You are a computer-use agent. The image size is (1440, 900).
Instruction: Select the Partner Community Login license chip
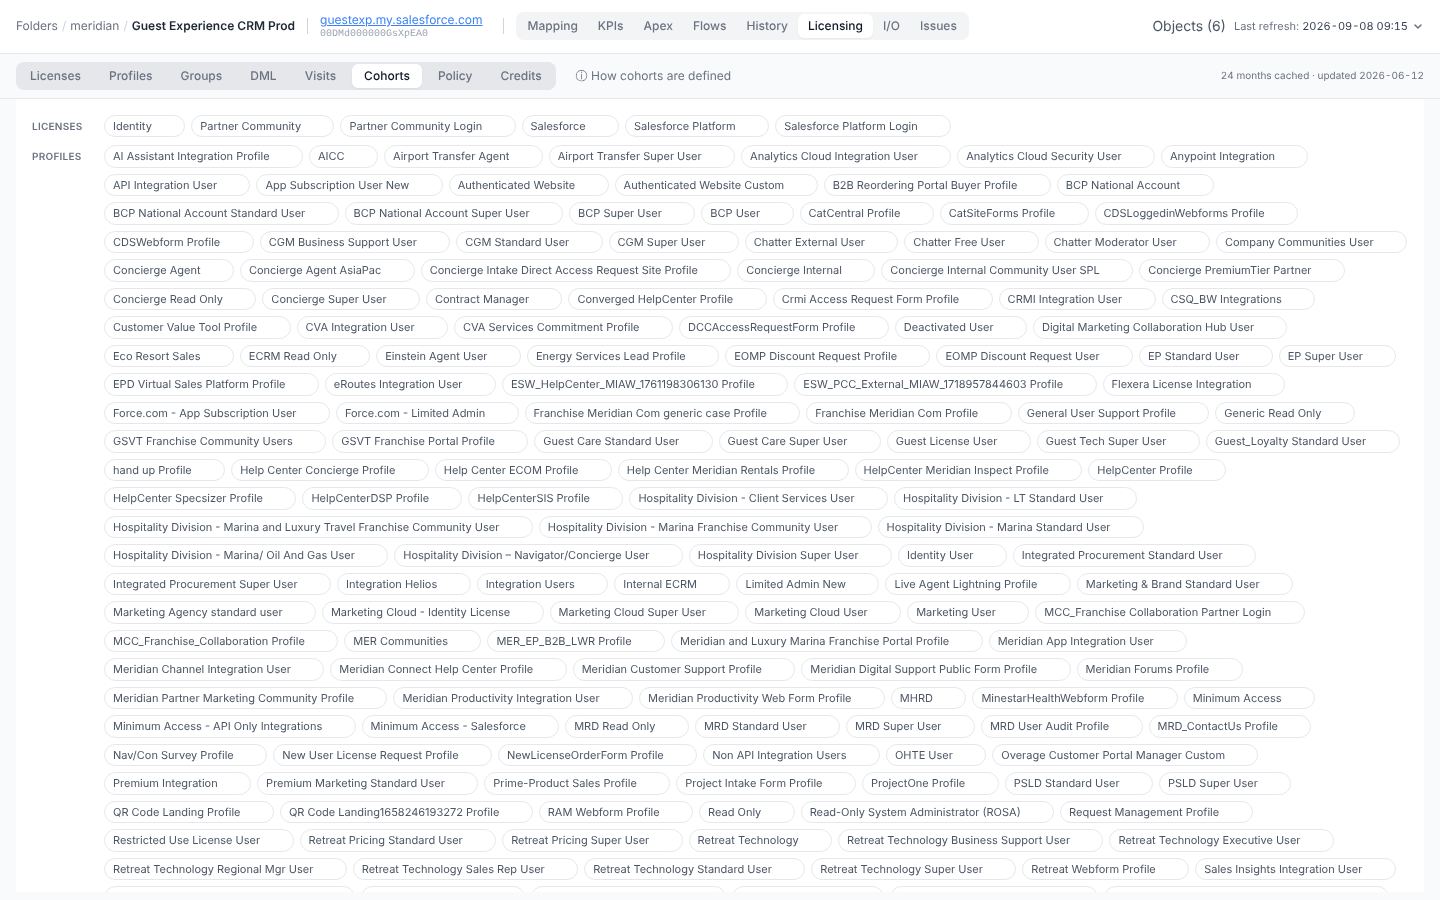(x=428, y=127)
